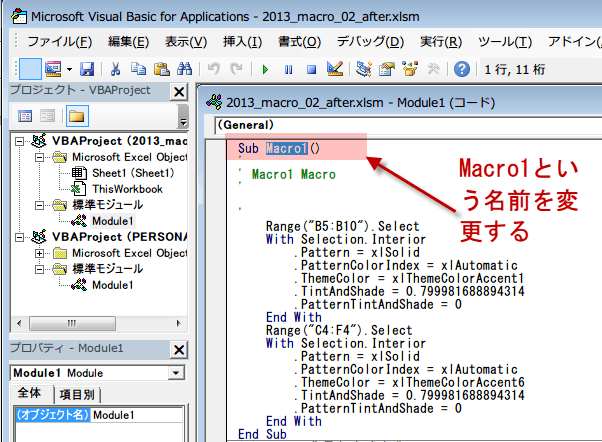The height and width of the screenshot is (442, 602).
Task: Click the Redo arrow icon
Action: (x=236, y=70)
